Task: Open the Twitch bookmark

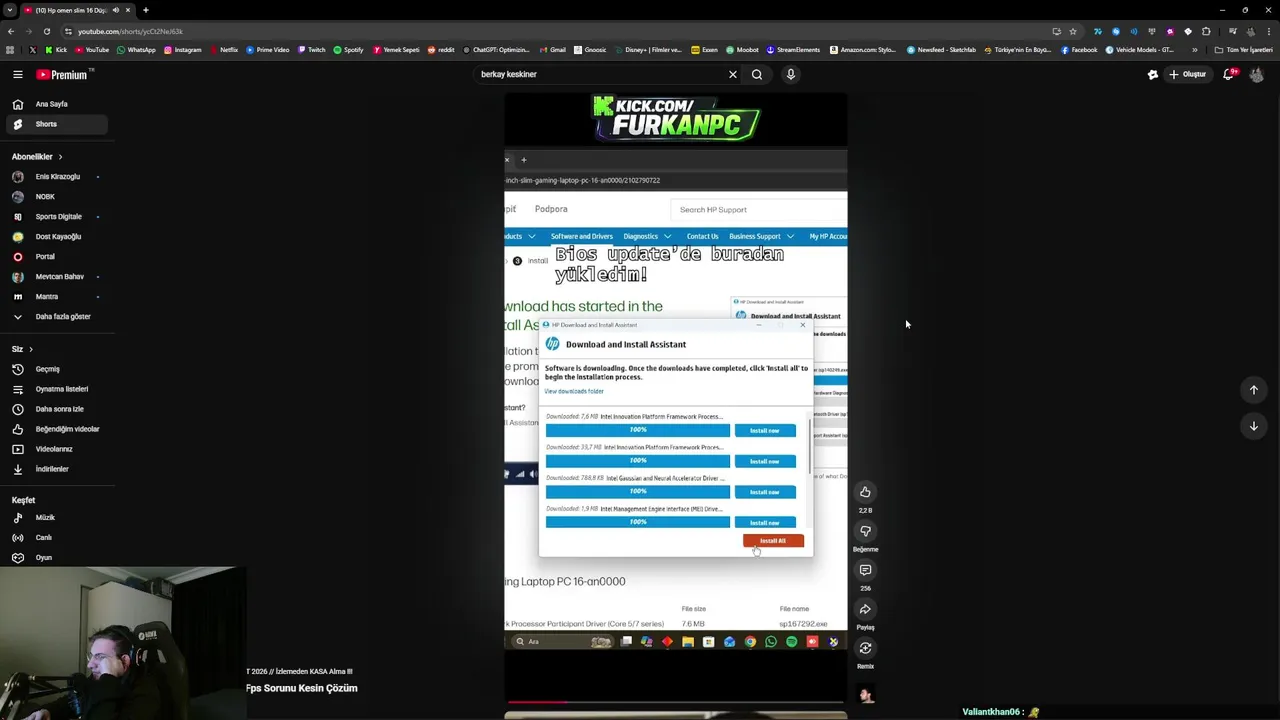Action: pos(311,50)
